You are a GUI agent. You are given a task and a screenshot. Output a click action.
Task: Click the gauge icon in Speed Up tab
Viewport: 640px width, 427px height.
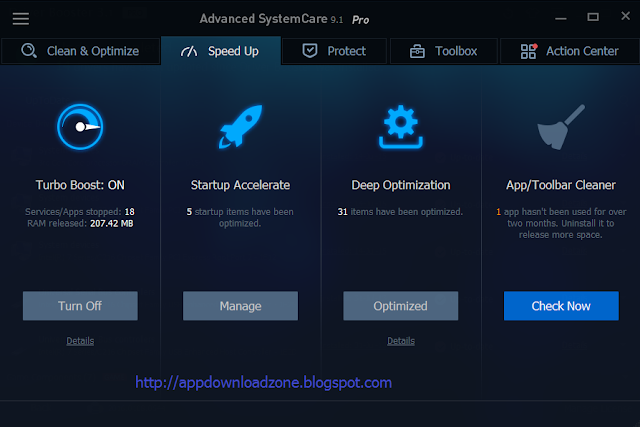(189, 51)
